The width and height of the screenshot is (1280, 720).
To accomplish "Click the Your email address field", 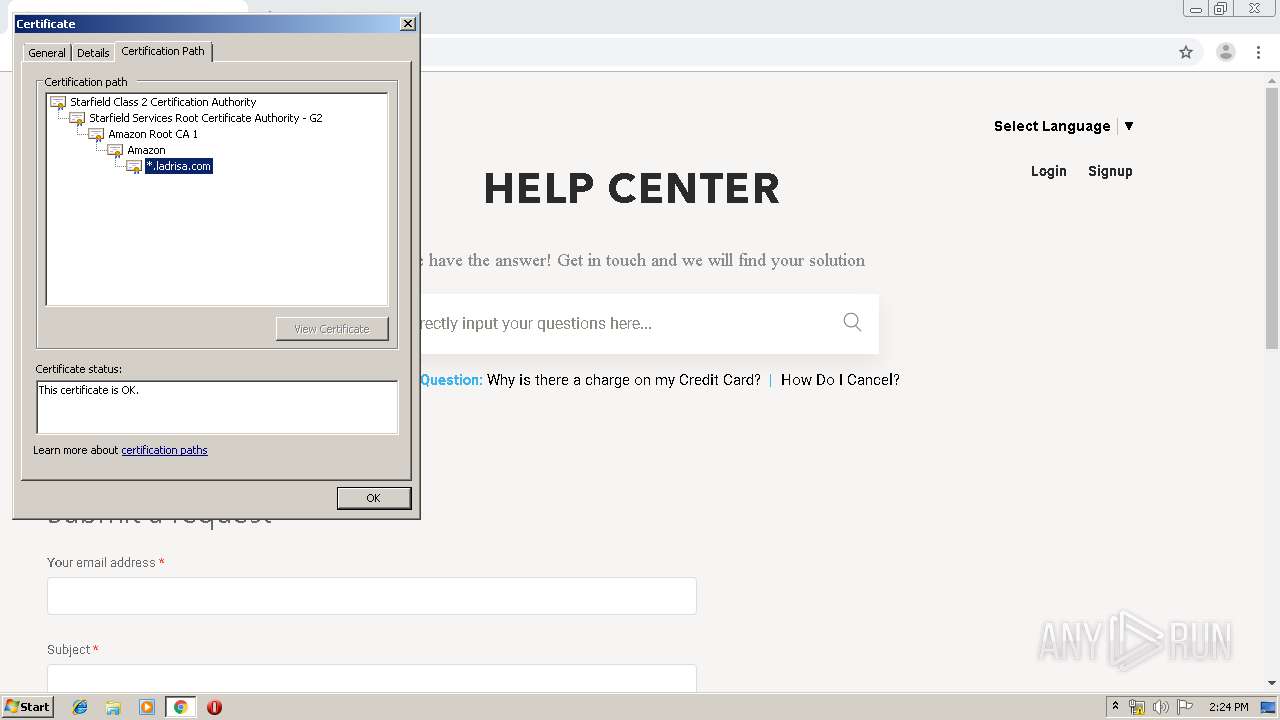I will coord(372,596).
